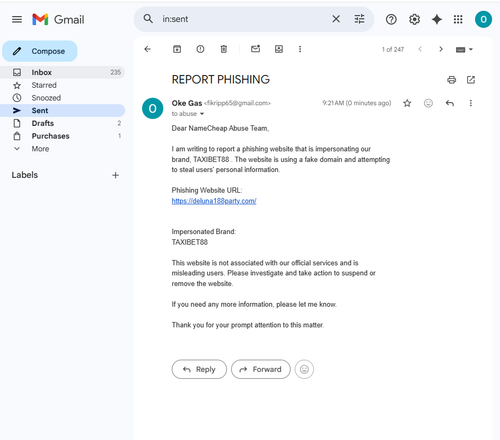Add emoji reaction beside the timestamp

(428, 103)
